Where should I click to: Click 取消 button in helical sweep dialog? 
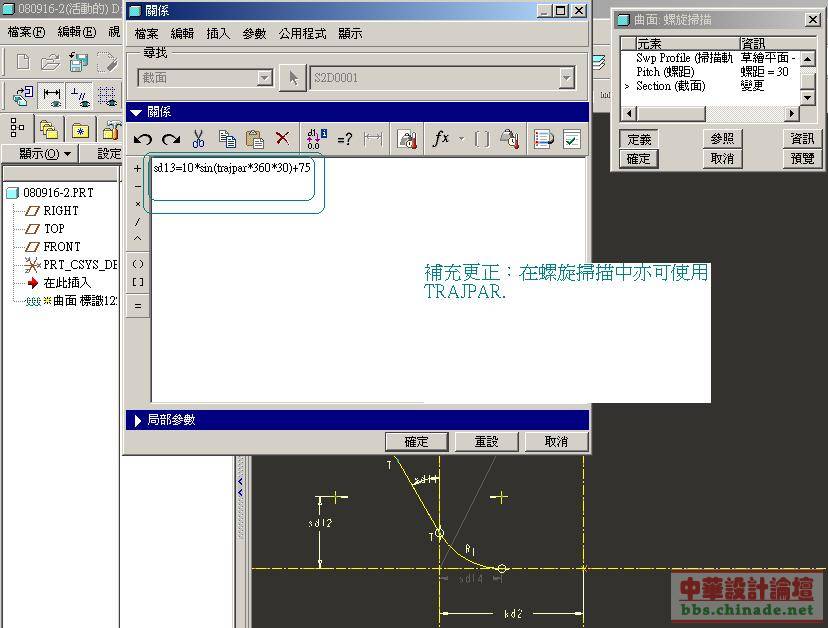click(x=722, y=159)
